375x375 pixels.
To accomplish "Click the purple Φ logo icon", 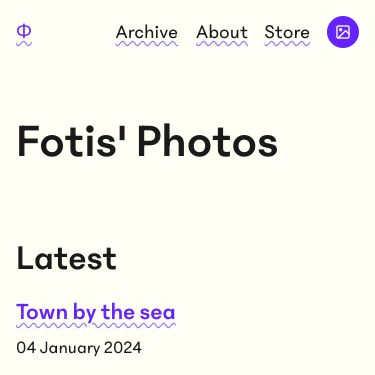I will click(x=24, y=33).
